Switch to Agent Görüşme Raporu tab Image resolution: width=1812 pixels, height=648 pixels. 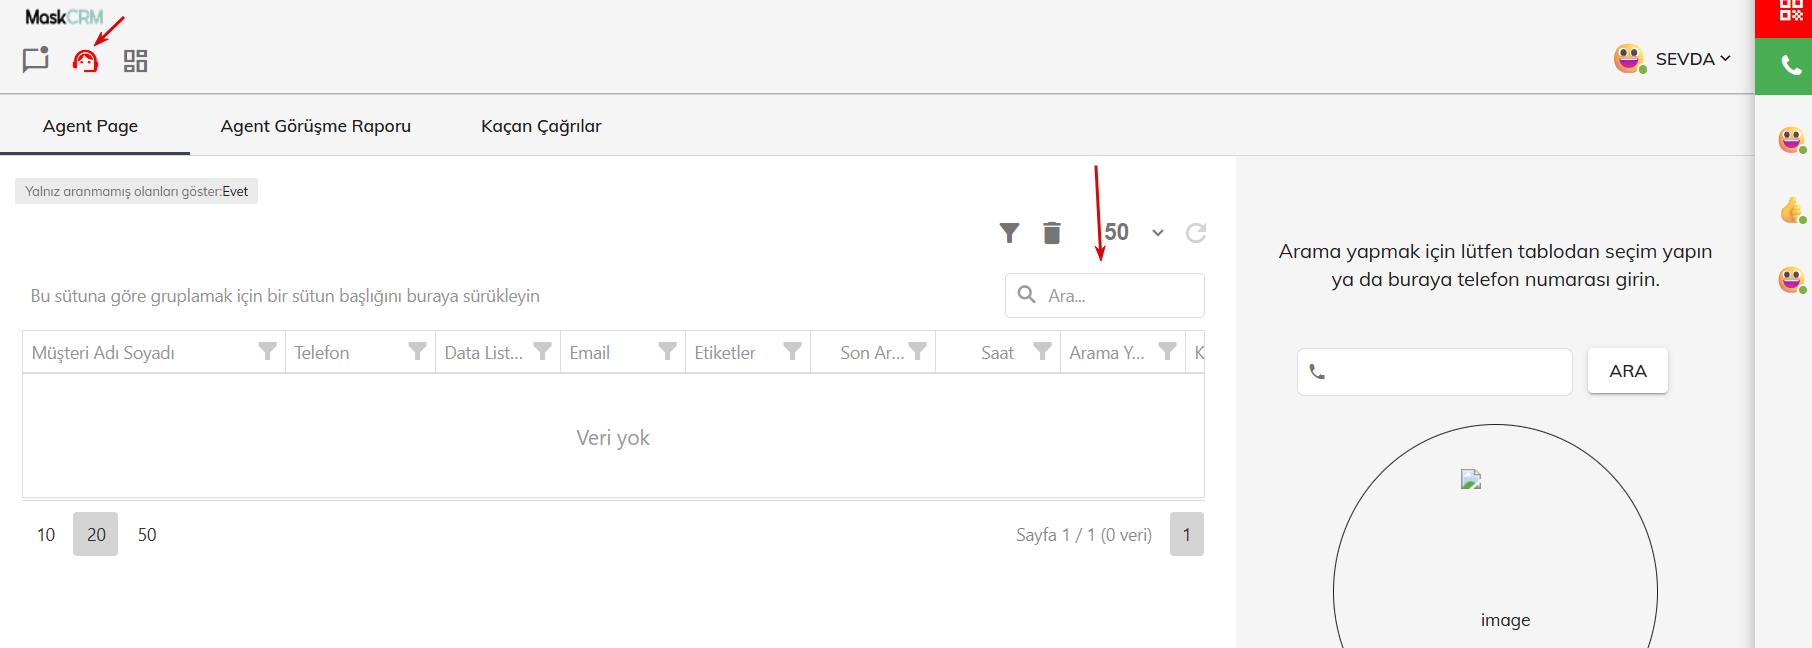[x=315, y=126]
